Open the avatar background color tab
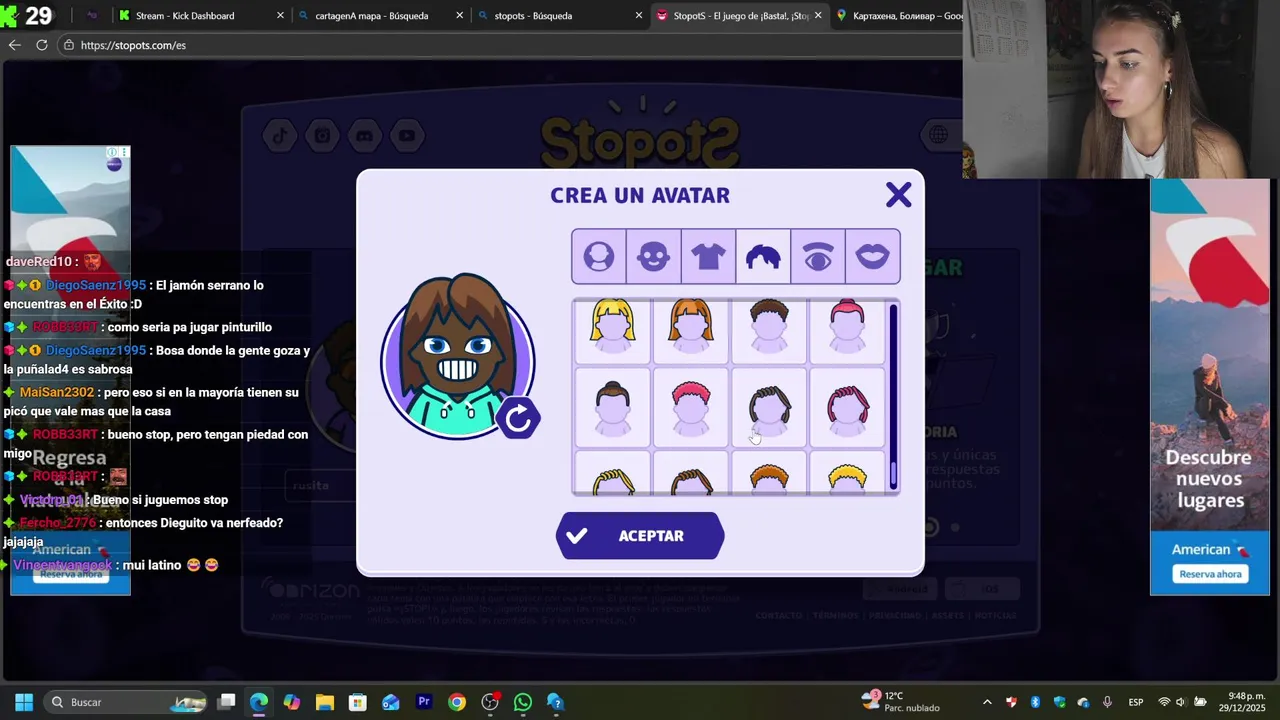This screenshot has width=1280, height=720. click(x=599, y=257)
